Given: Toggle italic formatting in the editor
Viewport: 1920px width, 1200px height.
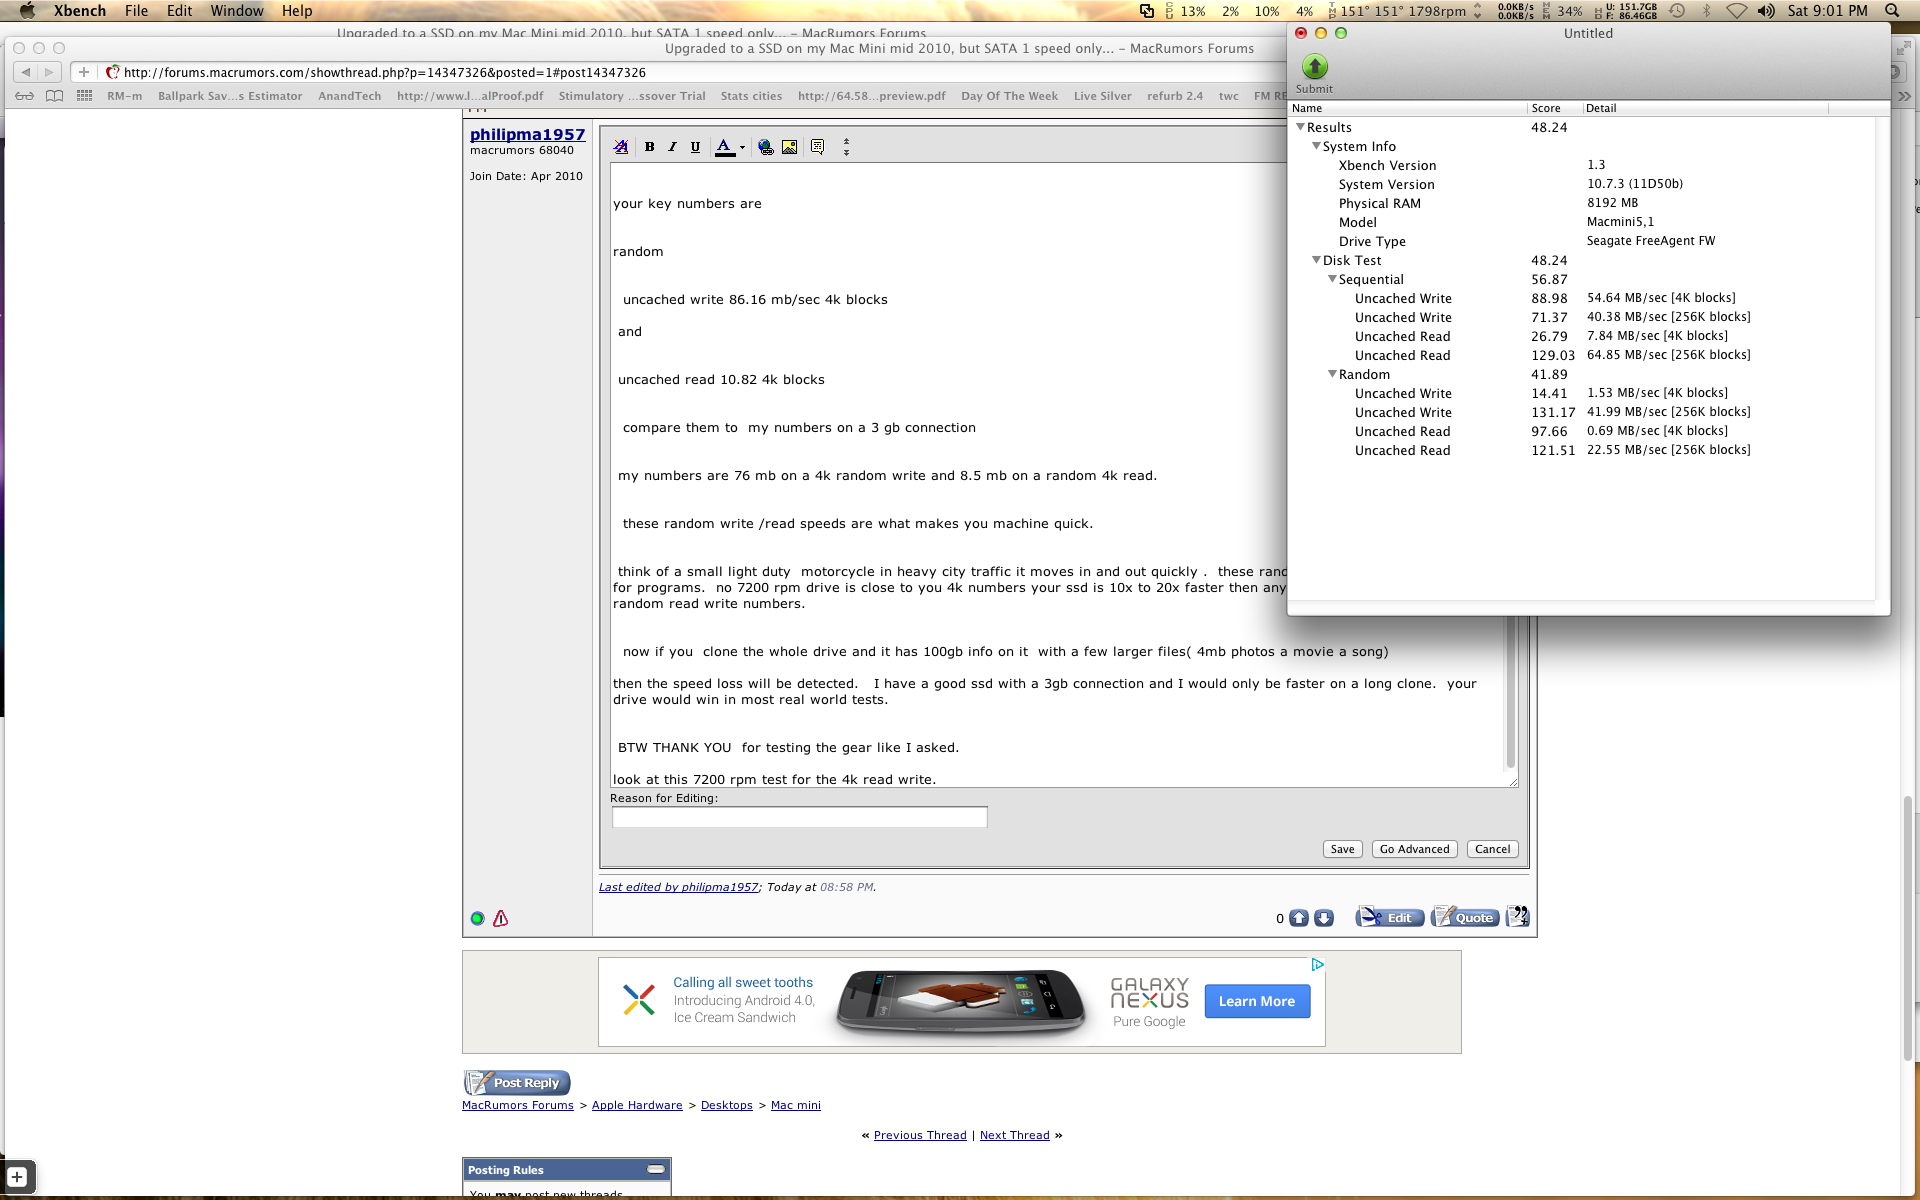Looking at the screenshot, I should [x=672, y=147].
